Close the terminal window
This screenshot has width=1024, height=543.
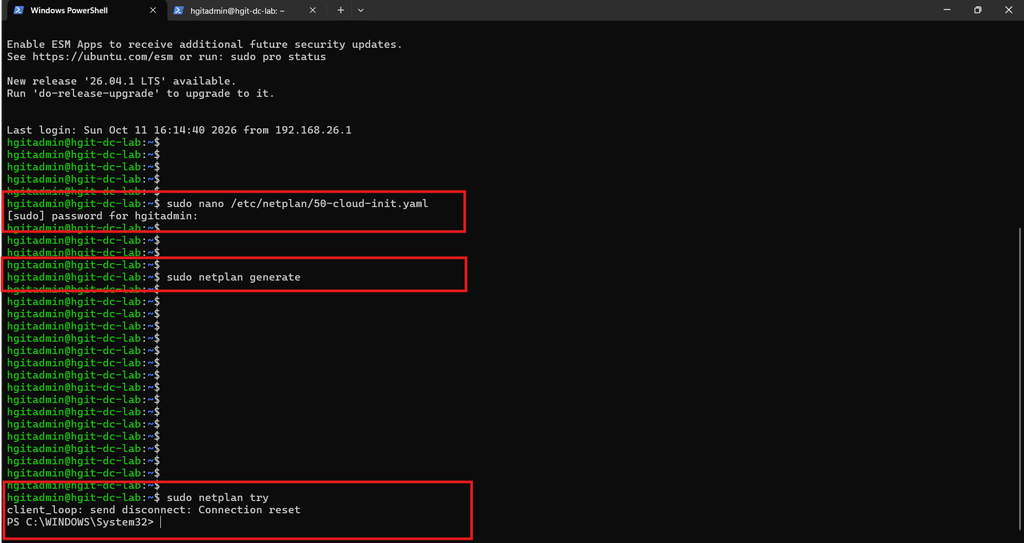pos(1008,10)
